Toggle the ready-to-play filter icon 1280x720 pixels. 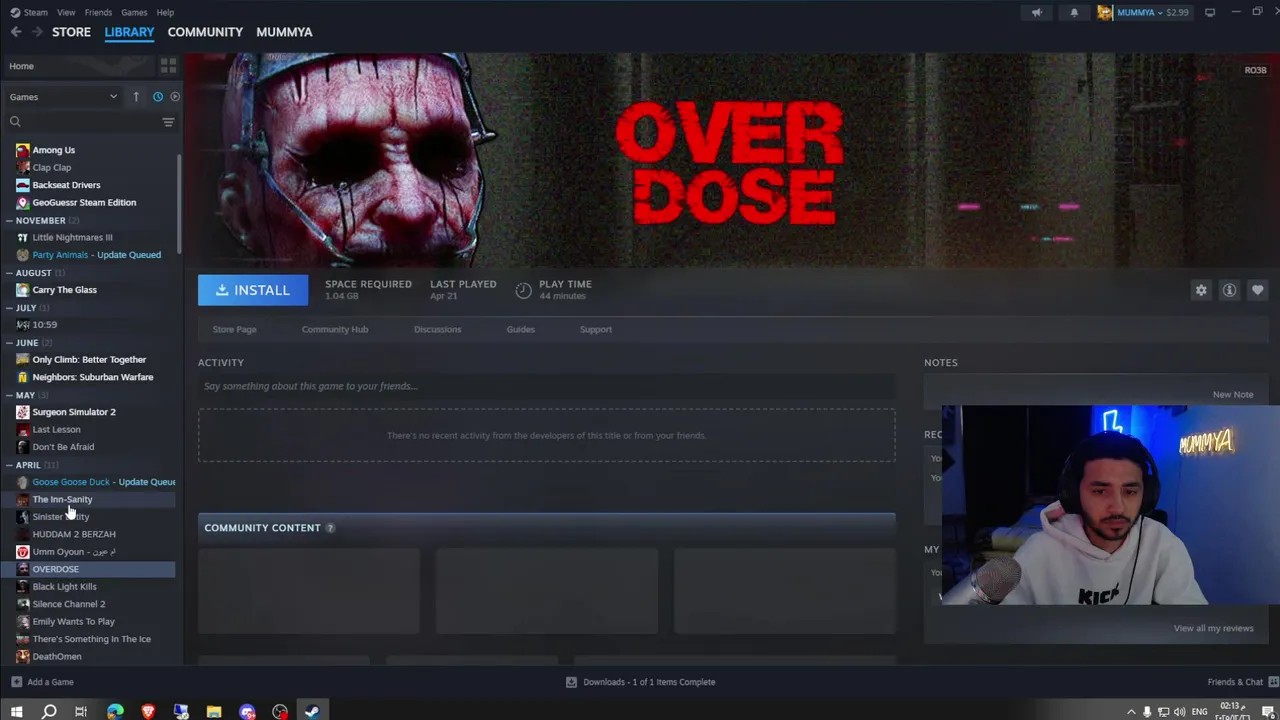tap(175, 97)
